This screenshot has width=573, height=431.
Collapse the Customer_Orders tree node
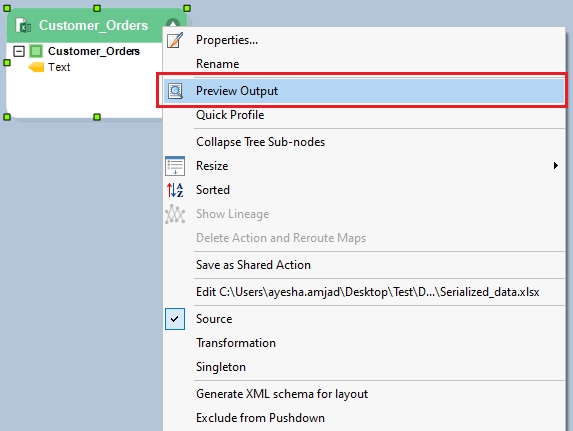click(x=19, y=51)
